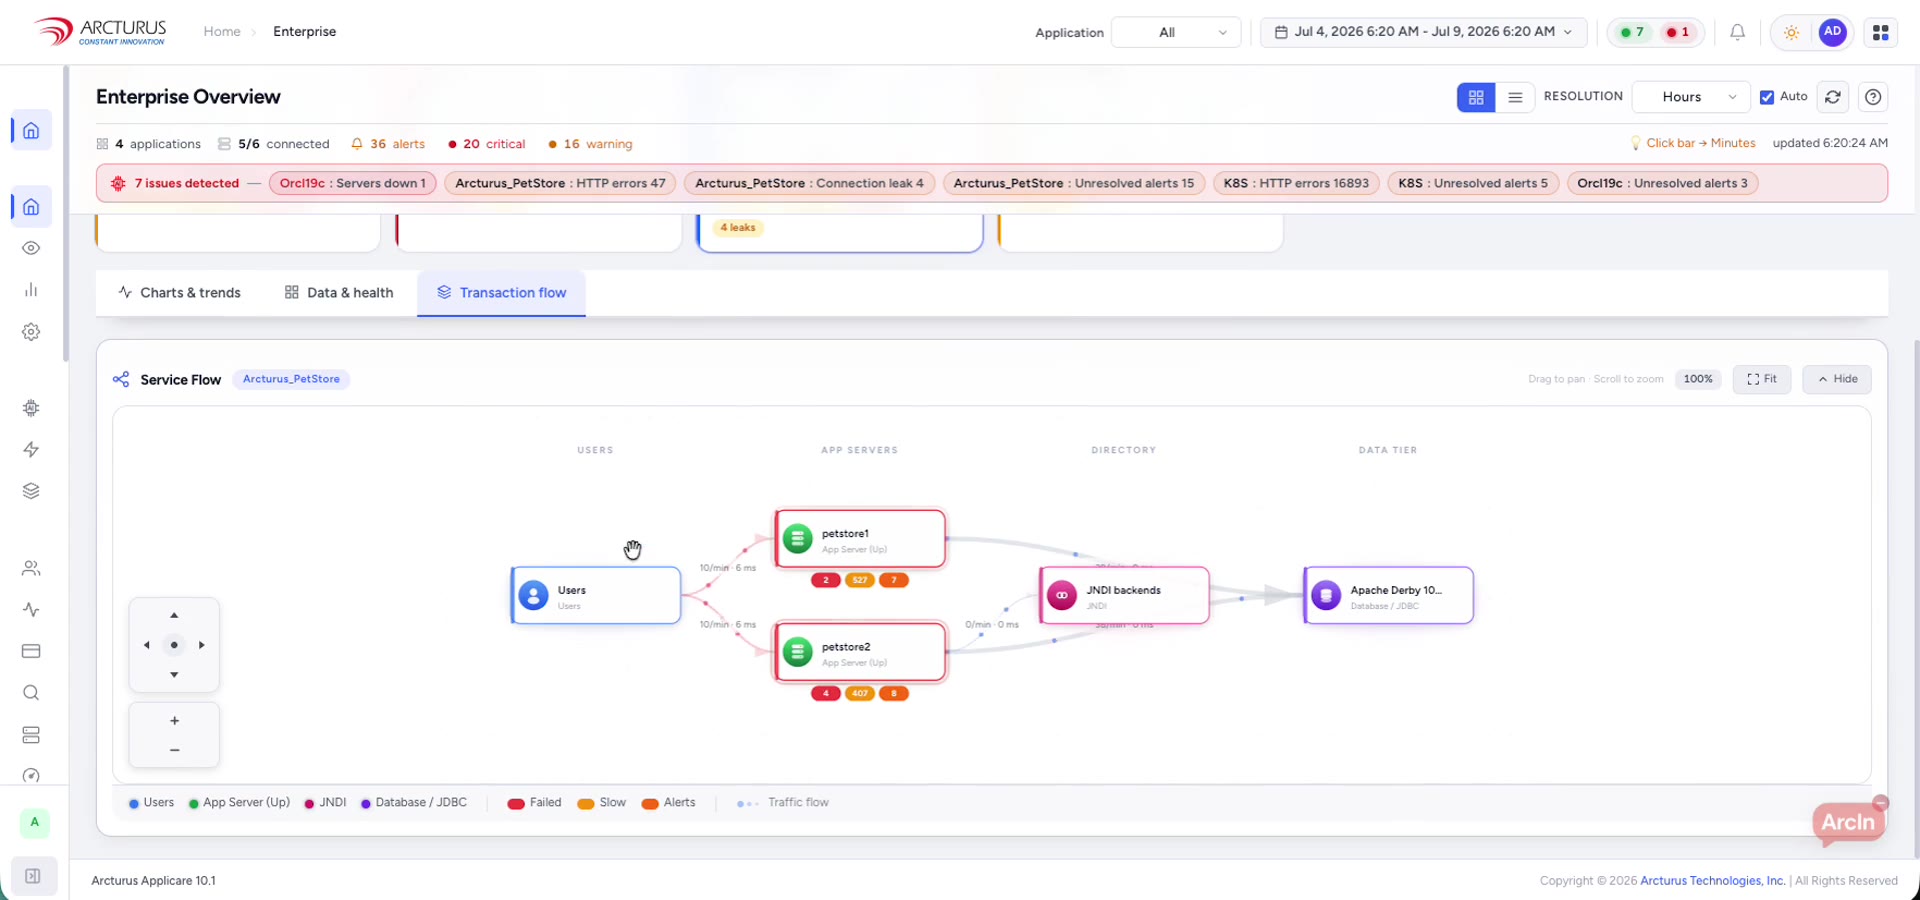
Task: Click the Arcturus_PetStore Connection leak 4 chip
Action: point(809,183)
